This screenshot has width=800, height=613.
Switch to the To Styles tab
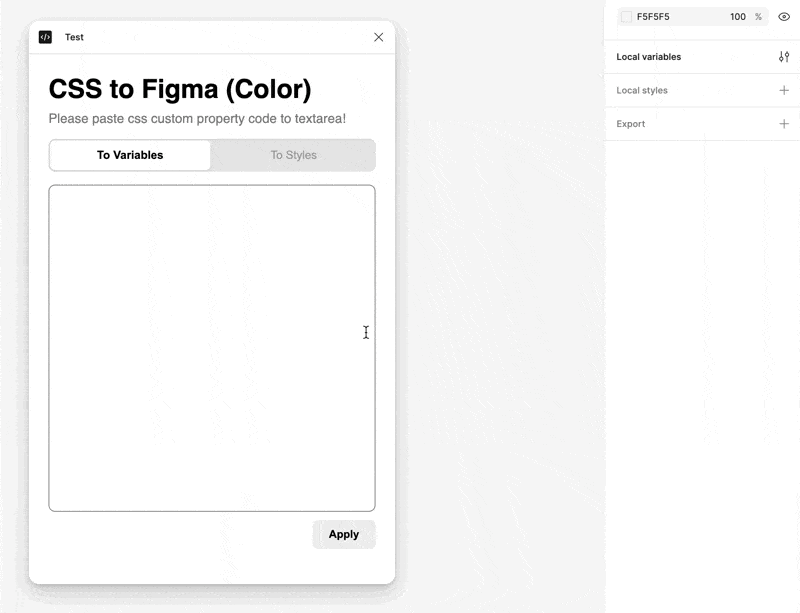tap(292, 155)
